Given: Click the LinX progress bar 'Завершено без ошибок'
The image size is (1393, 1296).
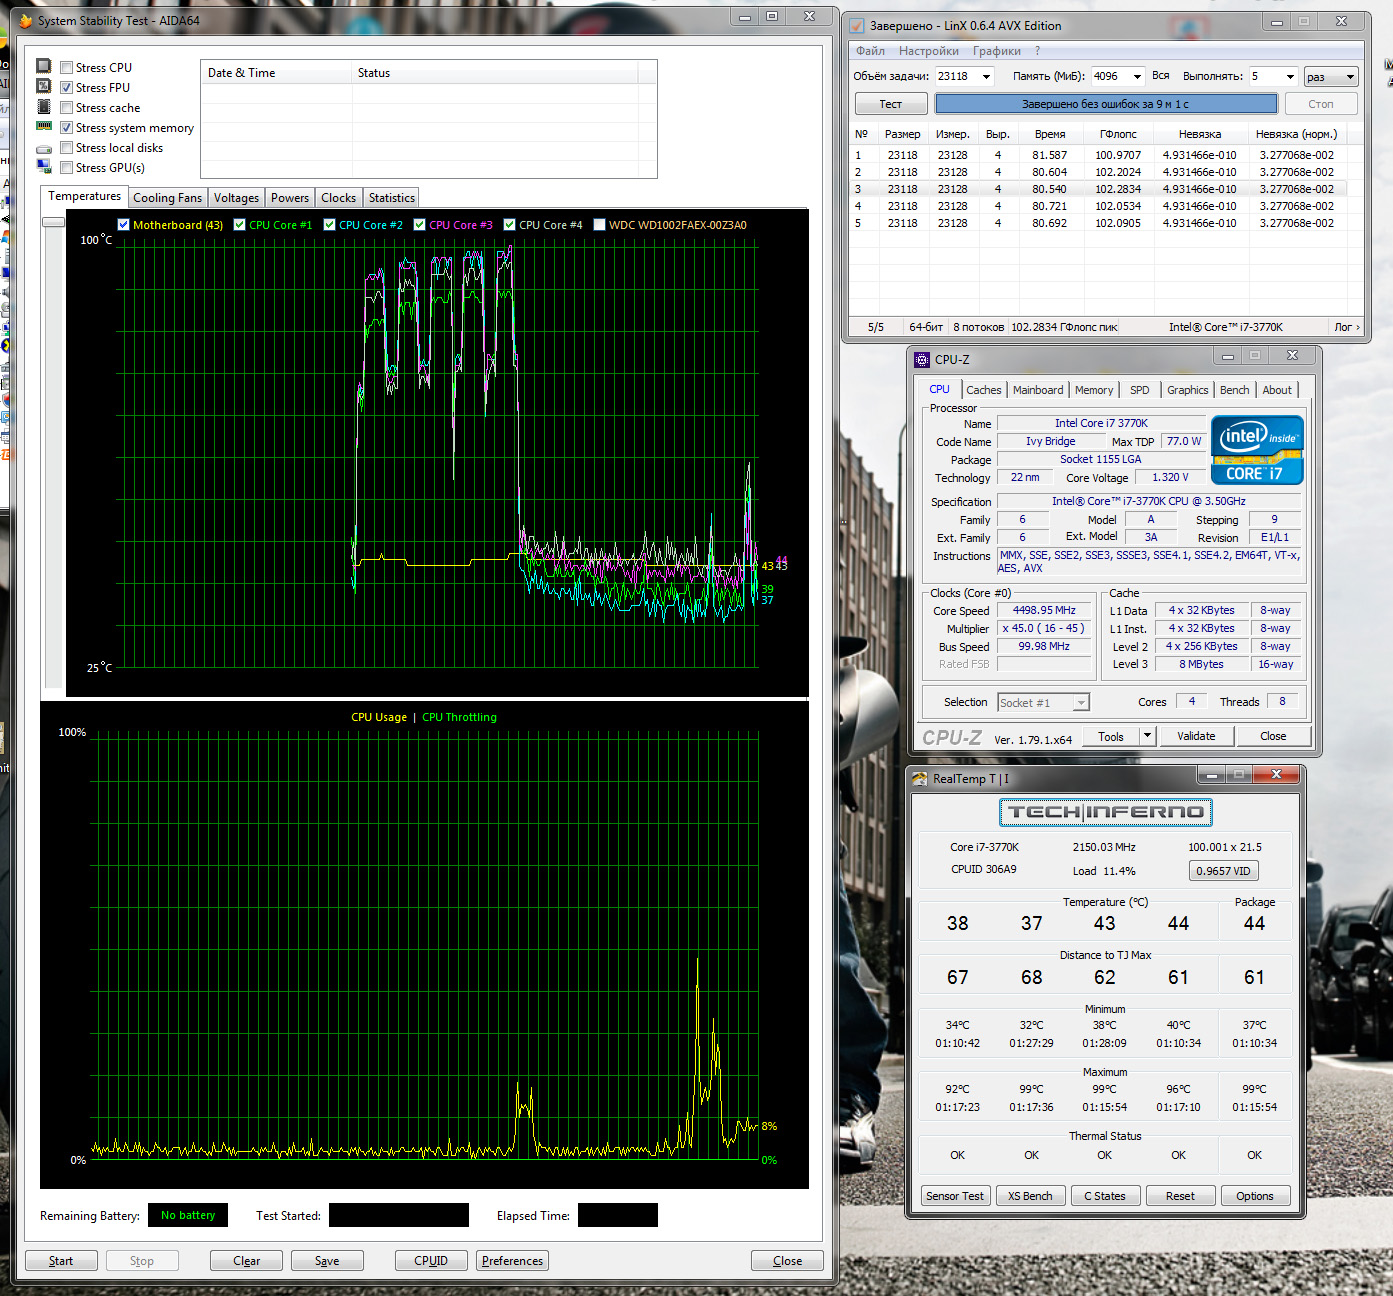Looking at the screenshot, I should 1106,104.
